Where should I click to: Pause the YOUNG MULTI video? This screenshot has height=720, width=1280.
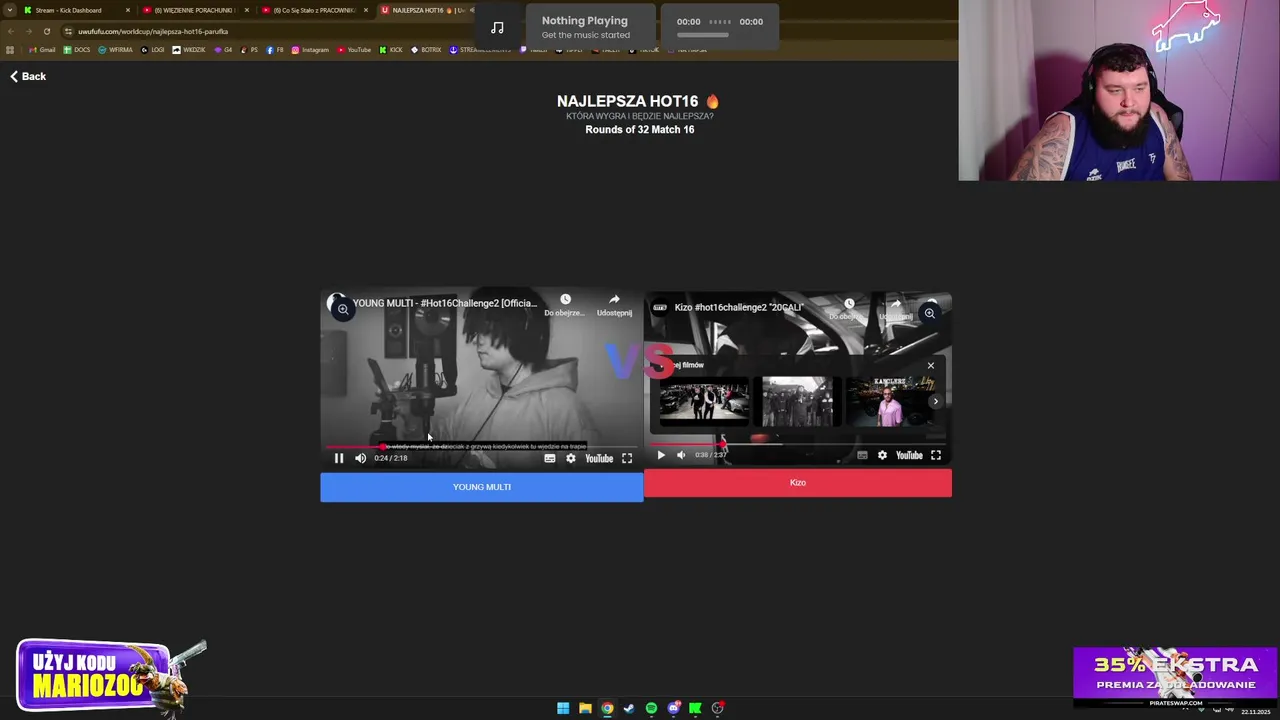pyautogui.click(x=339, y=458)
